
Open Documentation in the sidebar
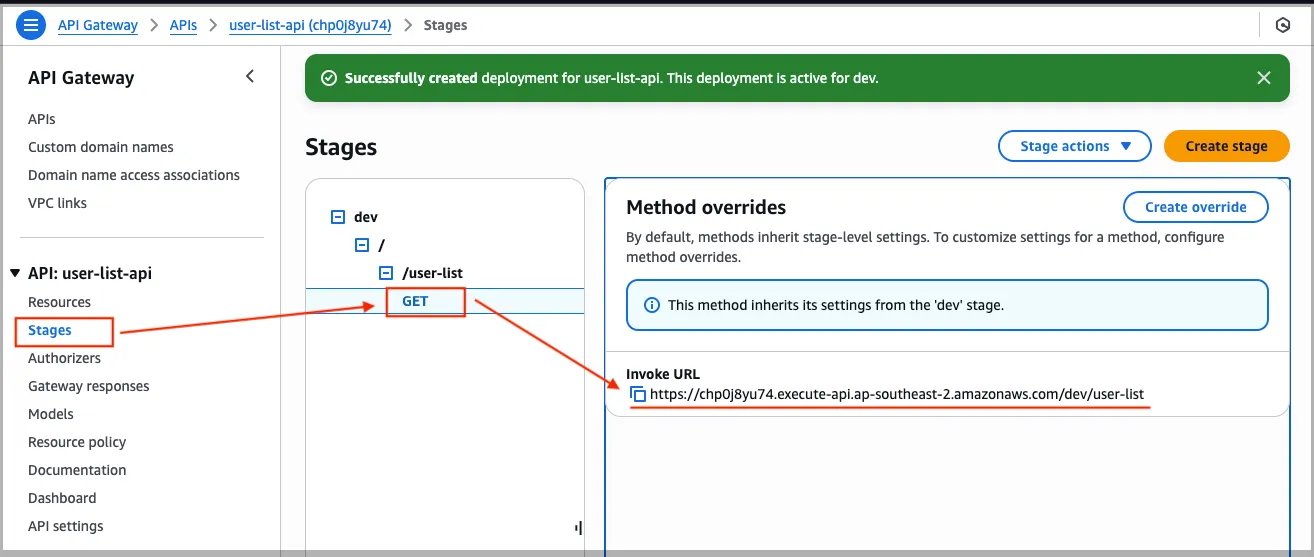tap(77, 470)
